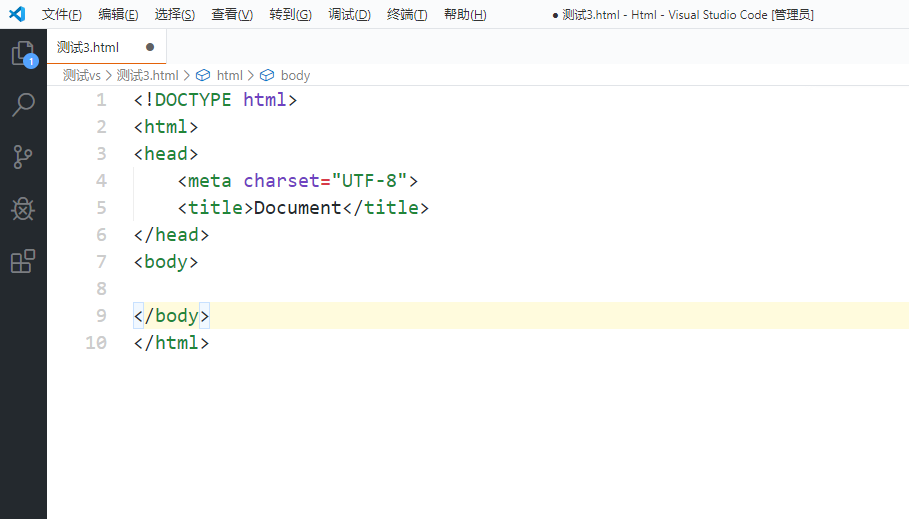The image size is (909, 519).
Task: Click the closing </title> tag
Action: click(x=386, y=208)
